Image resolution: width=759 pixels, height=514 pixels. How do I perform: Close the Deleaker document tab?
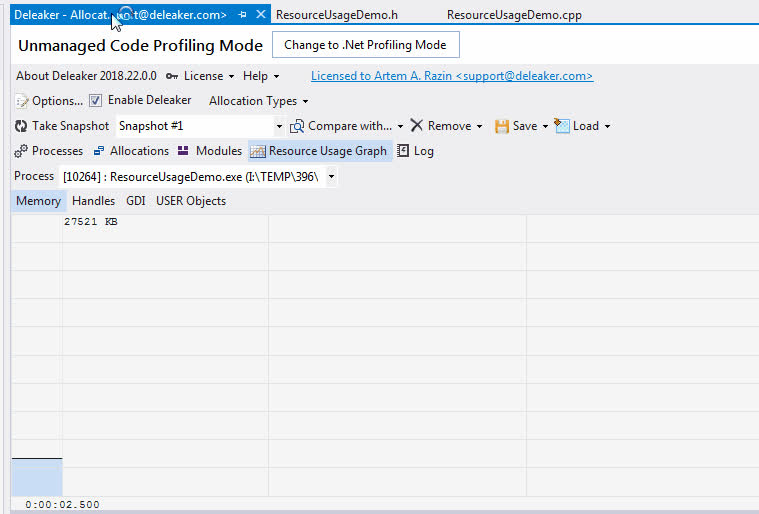pyautogui.click(x=260, y=15)
